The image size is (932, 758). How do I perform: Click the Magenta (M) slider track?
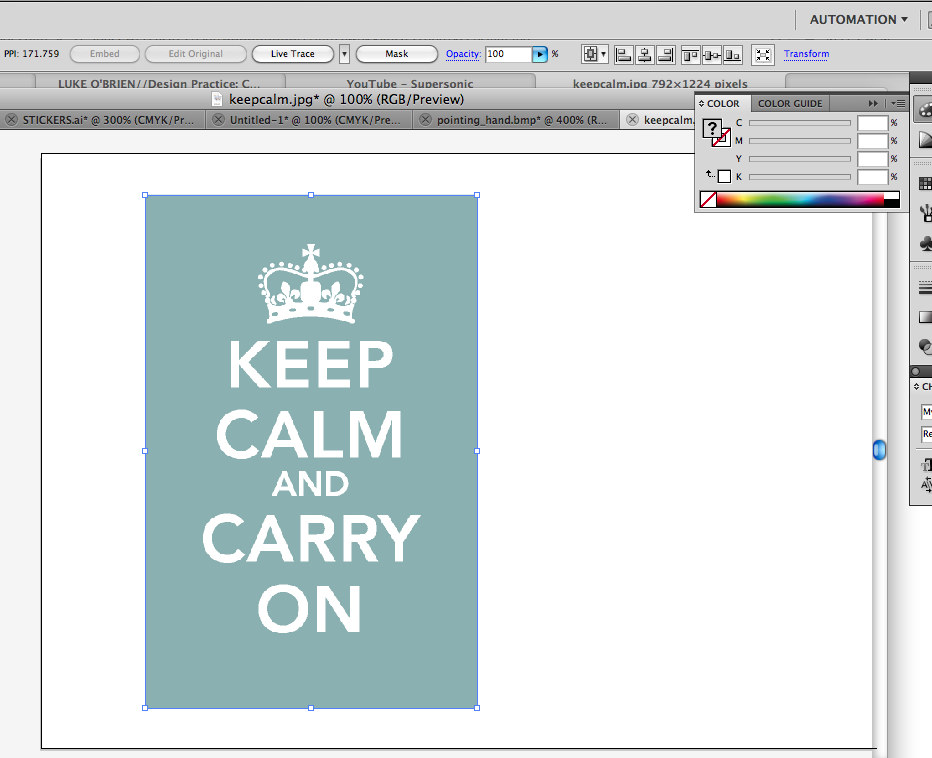pos(800,141)
